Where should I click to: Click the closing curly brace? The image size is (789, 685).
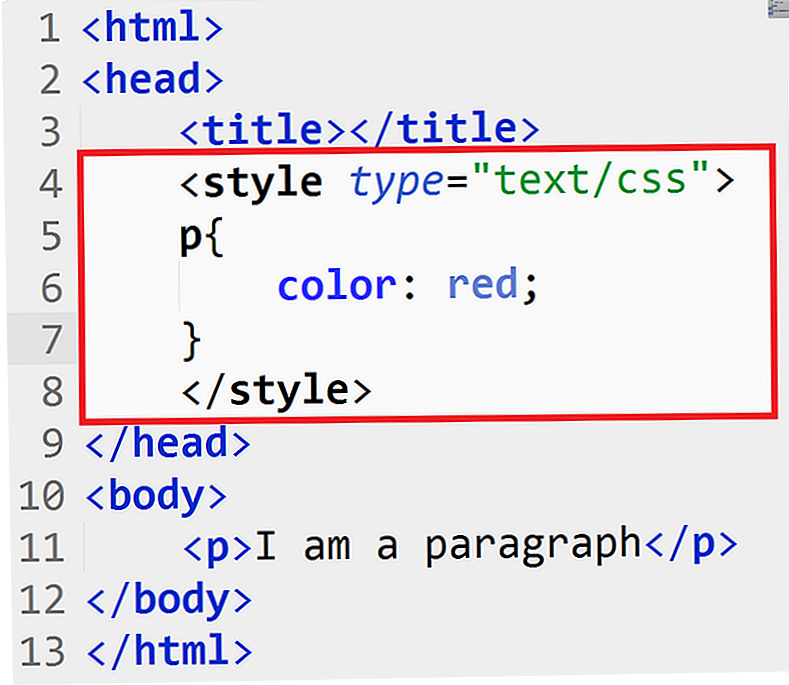[x=192, y=341]
